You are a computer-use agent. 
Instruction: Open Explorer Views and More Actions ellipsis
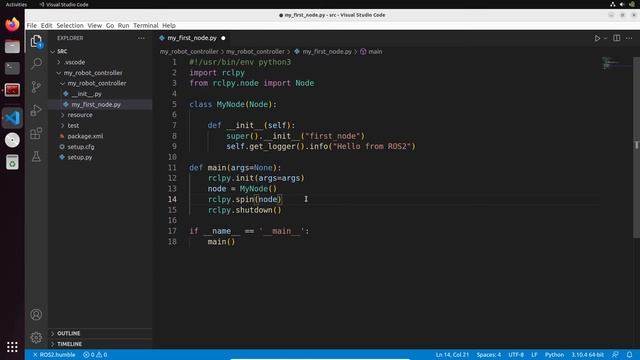141,38
